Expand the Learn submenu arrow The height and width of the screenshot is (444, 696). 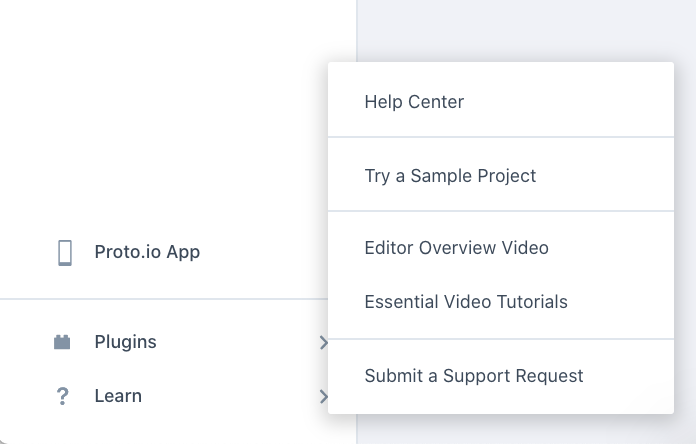(324, 396)
